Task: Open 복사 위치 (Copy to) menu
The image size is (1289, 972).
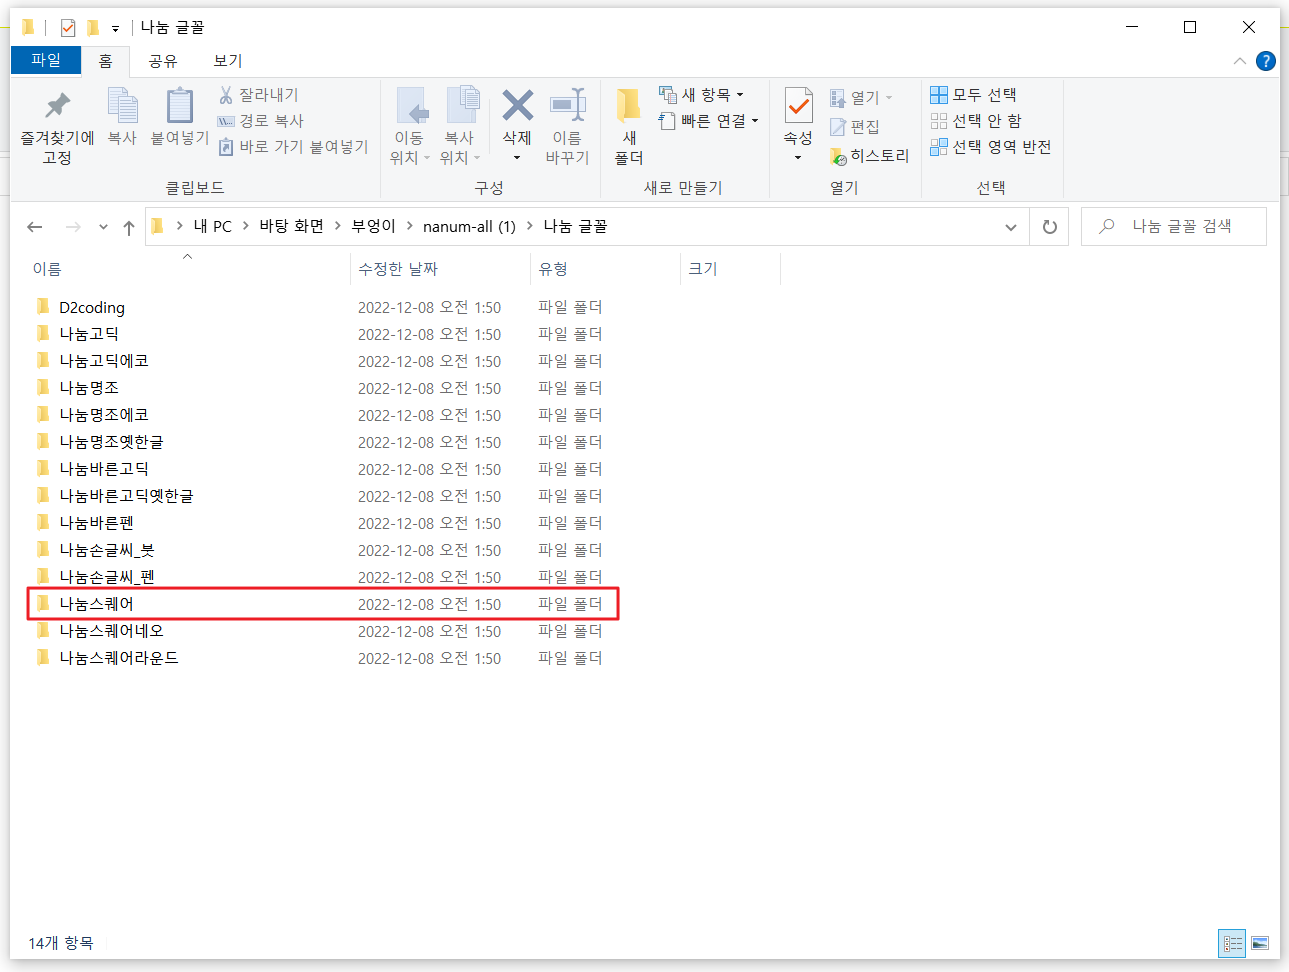Action: click(x=459, y=126)
